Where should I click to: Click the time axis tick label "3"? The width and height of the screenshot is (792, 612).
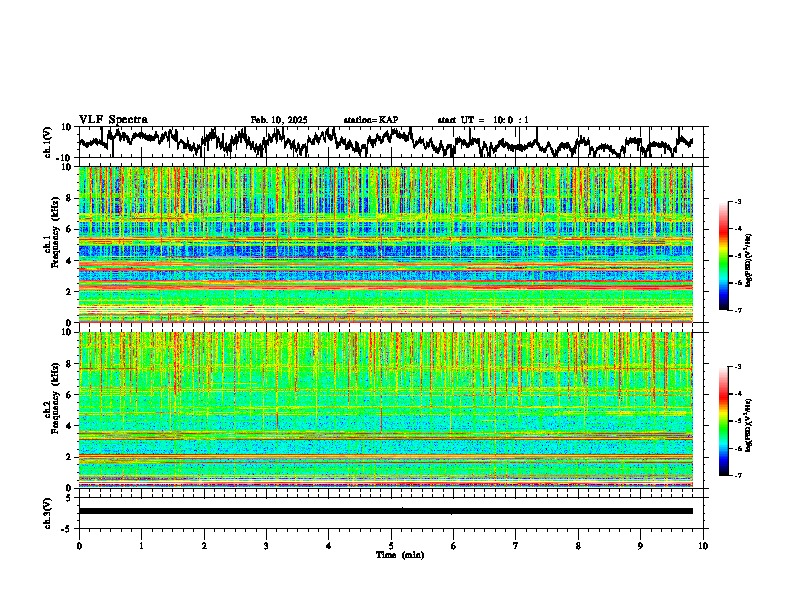[x=266, y=546]
